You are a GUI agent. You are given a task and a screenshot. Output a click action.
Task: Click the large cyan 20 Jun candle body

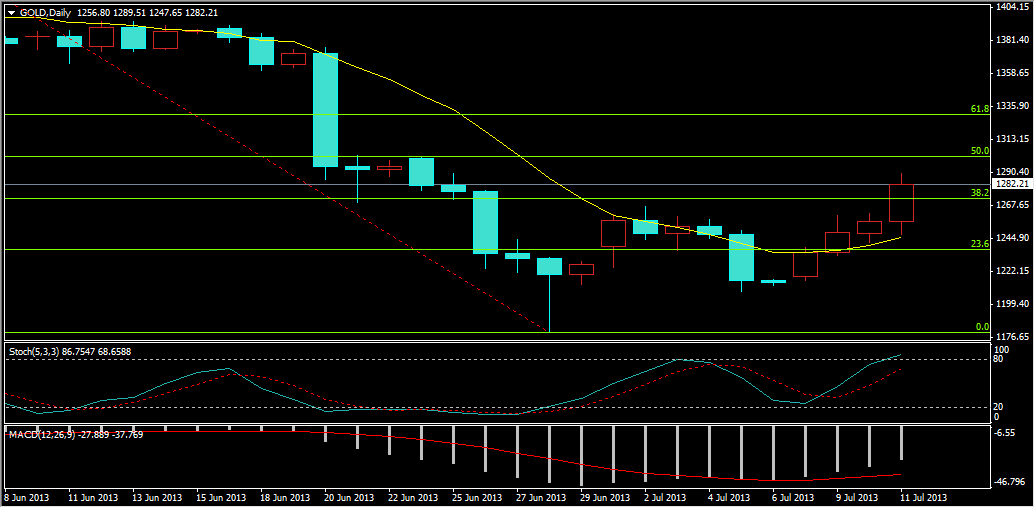point(325,110)
